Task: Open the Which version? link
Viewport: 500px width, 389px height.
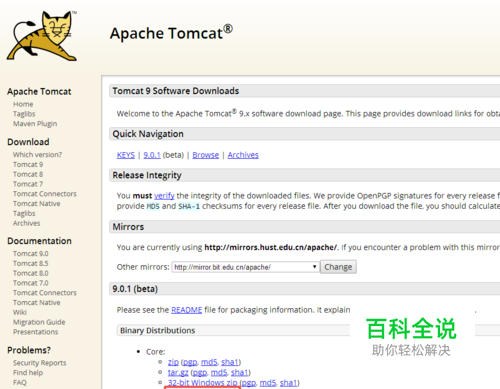Action: pos(37,155)
